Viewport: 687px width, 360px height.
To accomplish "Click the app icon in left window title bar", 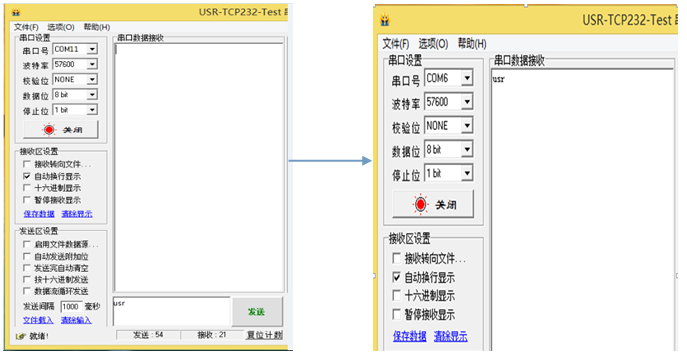I will [16, 12].
